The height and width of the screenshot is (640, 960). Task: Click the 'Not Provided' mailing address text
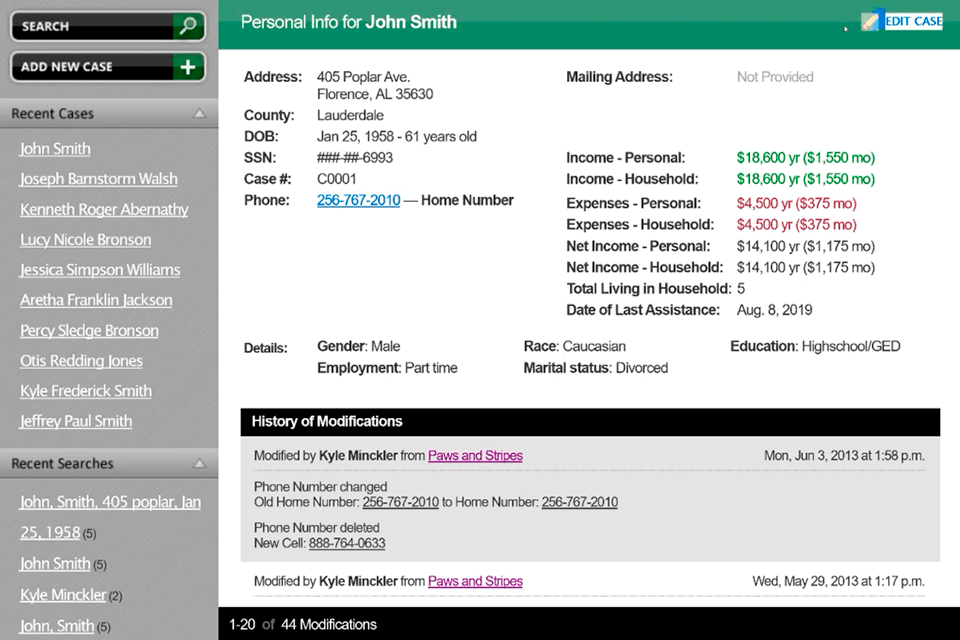775,77
